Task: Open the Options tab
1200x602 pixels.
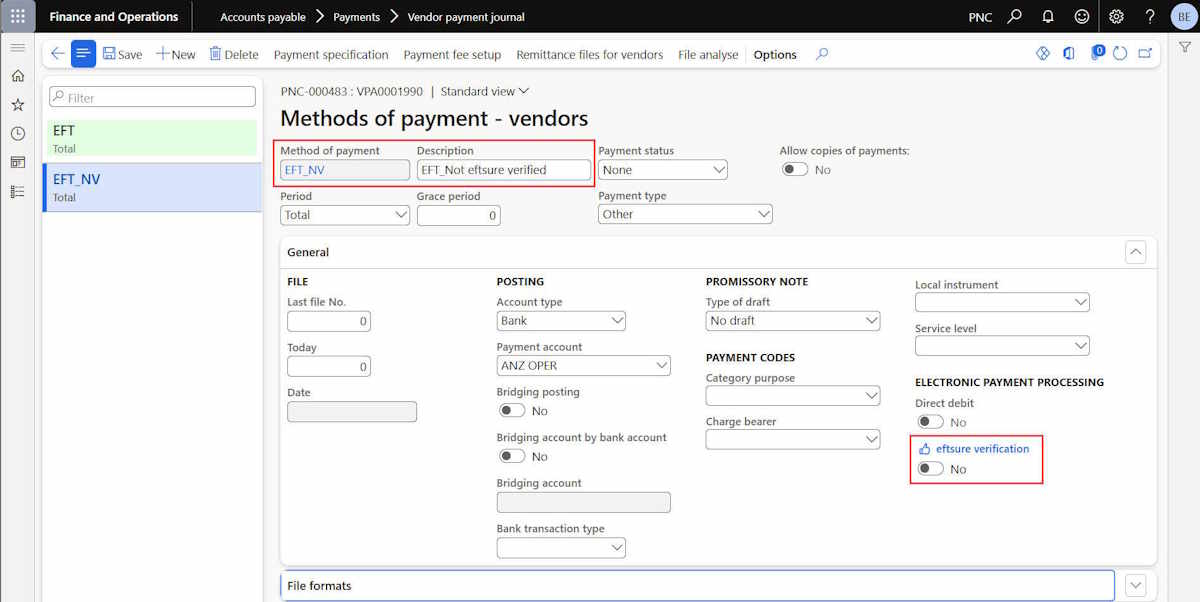Action: 775,55
